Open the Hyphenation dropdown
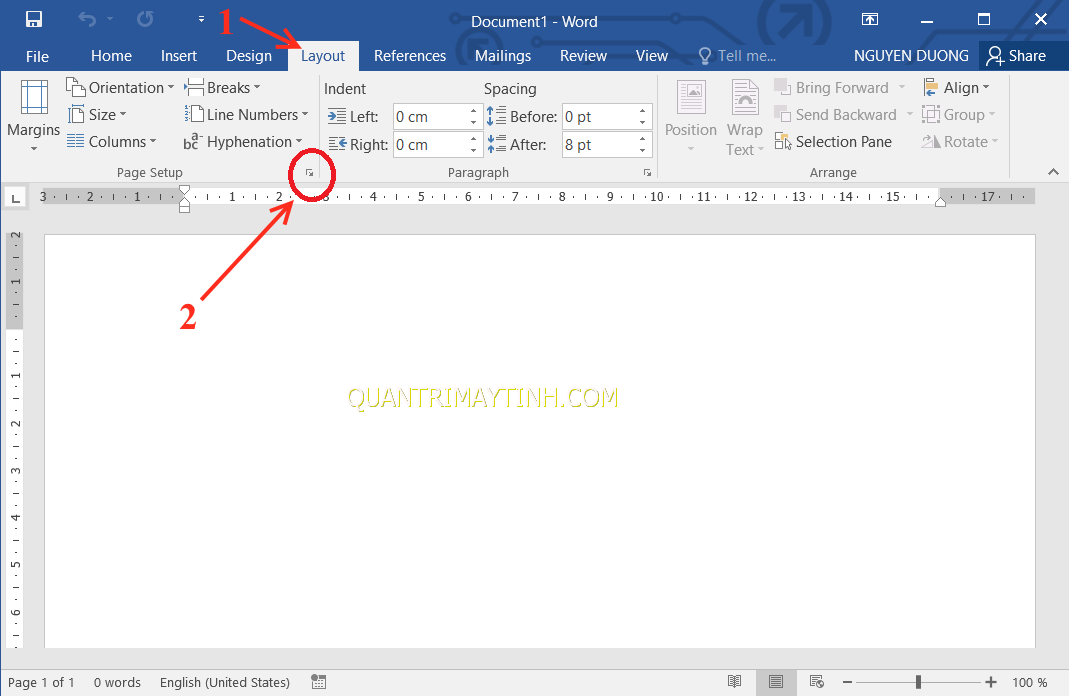 click(243, 142)
